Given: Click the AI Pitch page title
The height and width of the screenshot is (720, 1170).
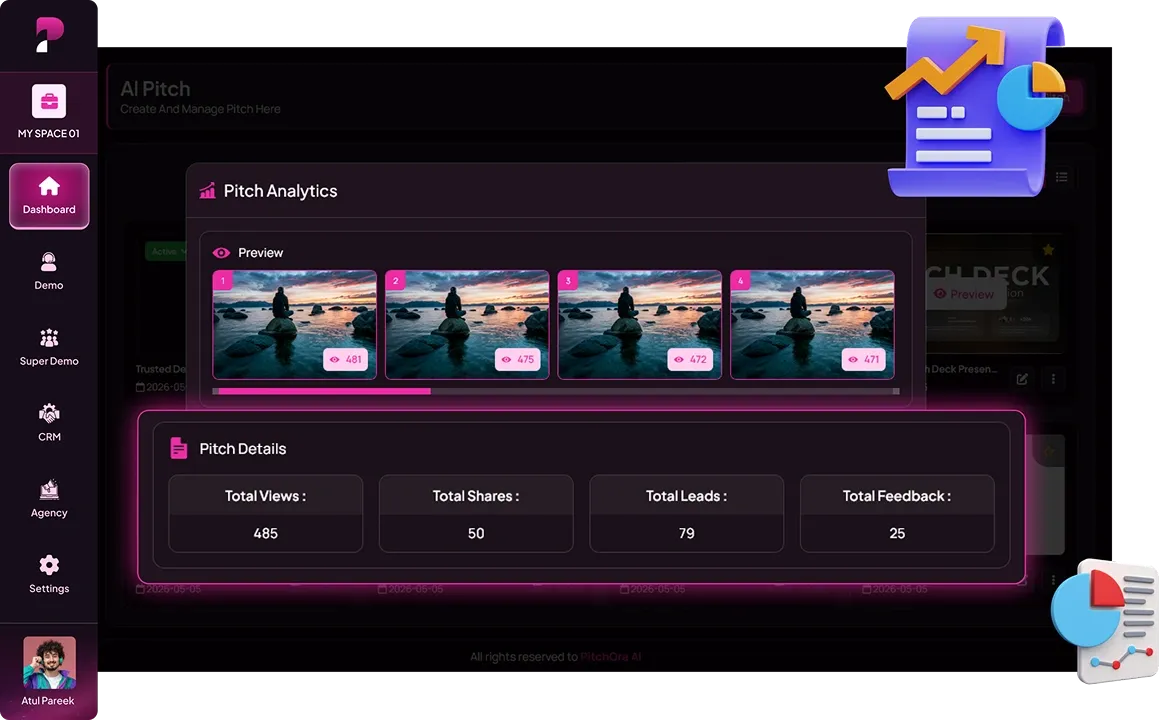Looking at the screenshot, I should click(x=155, y=89).
